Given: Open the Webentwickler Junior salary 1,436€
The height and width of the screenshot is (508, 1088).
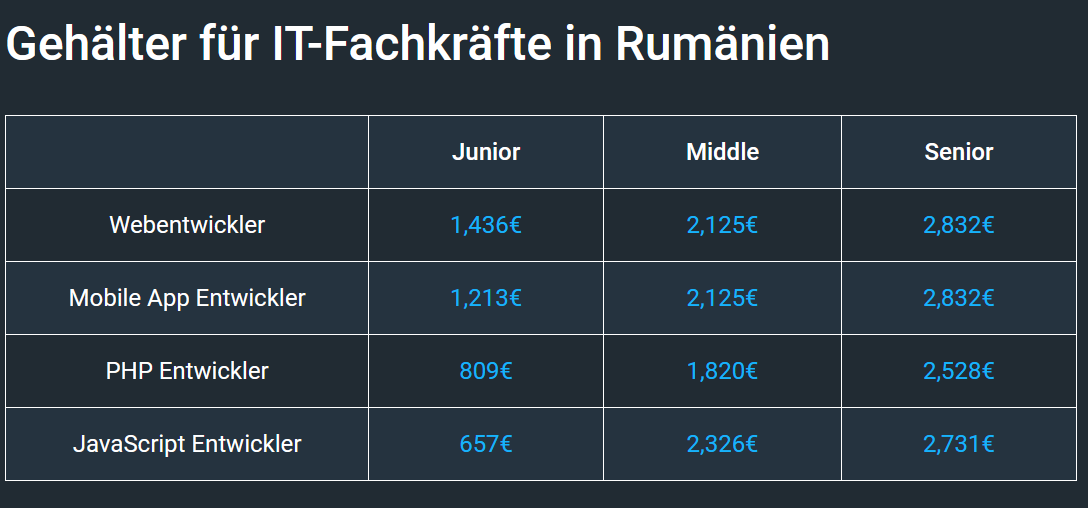Looking at the screenshot, I should point(486,225).
